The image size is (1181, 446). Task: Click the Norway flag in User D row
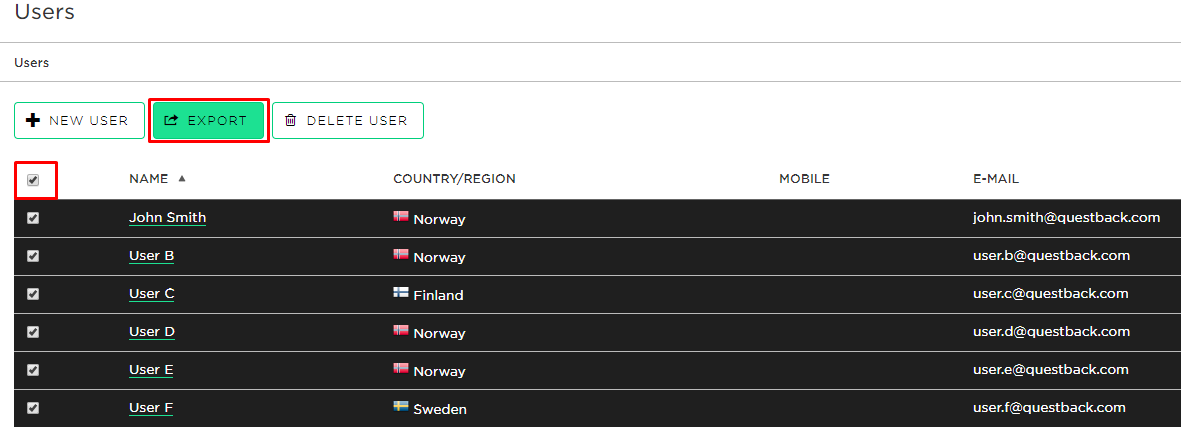(401, 330)
